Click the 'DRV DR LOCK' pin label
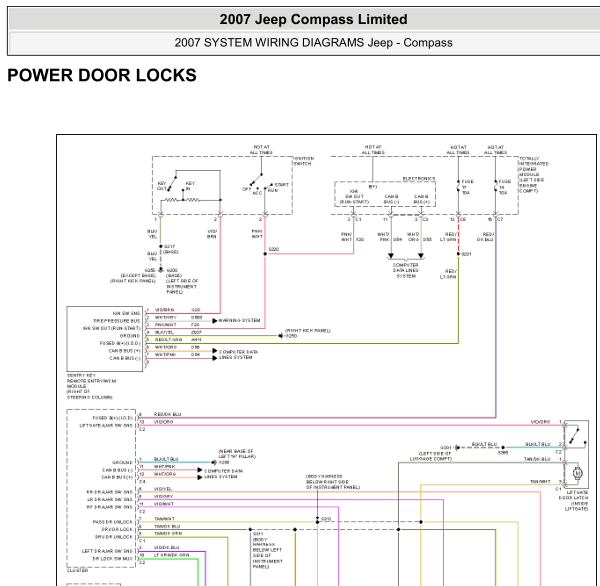The height and width of the screenshot is (586, 600). click(x=117, y=529)
